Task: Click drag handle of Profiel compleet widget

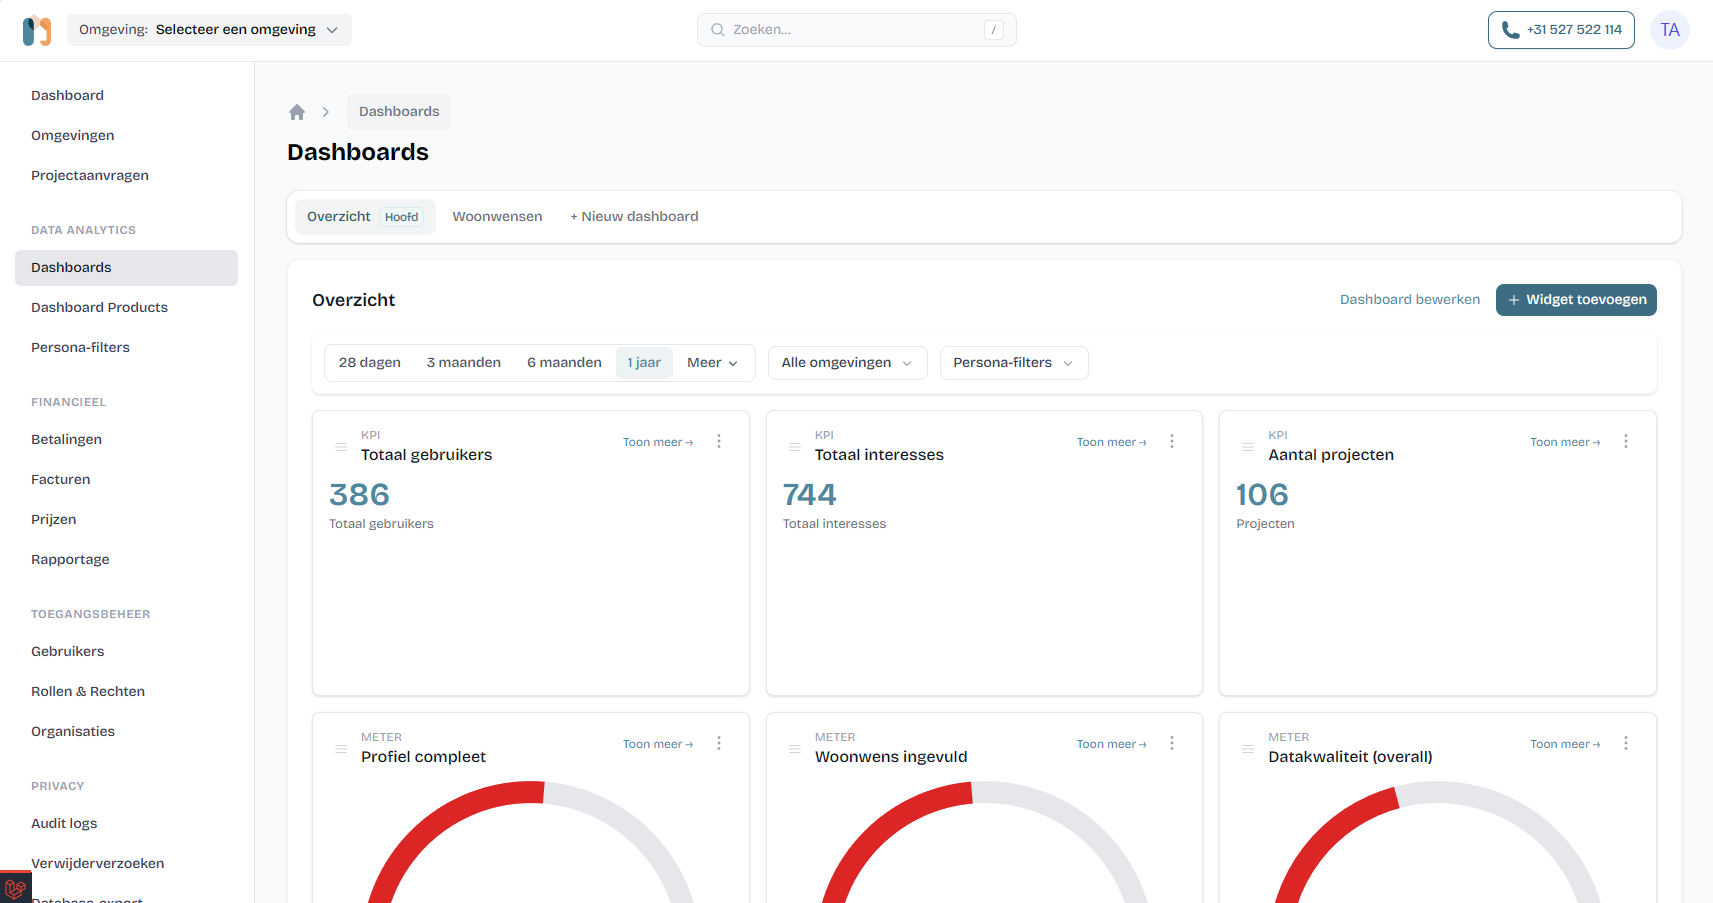Action: point(341,749)
